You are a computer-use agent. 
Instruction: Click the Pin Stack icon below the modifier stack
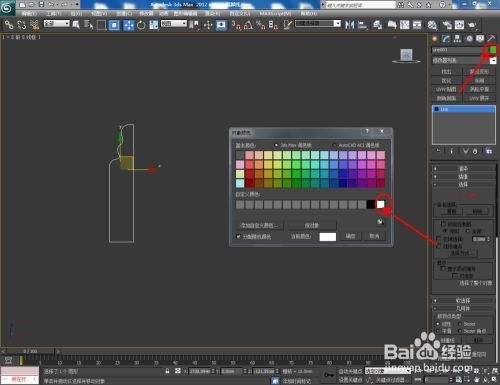(438, 151)
